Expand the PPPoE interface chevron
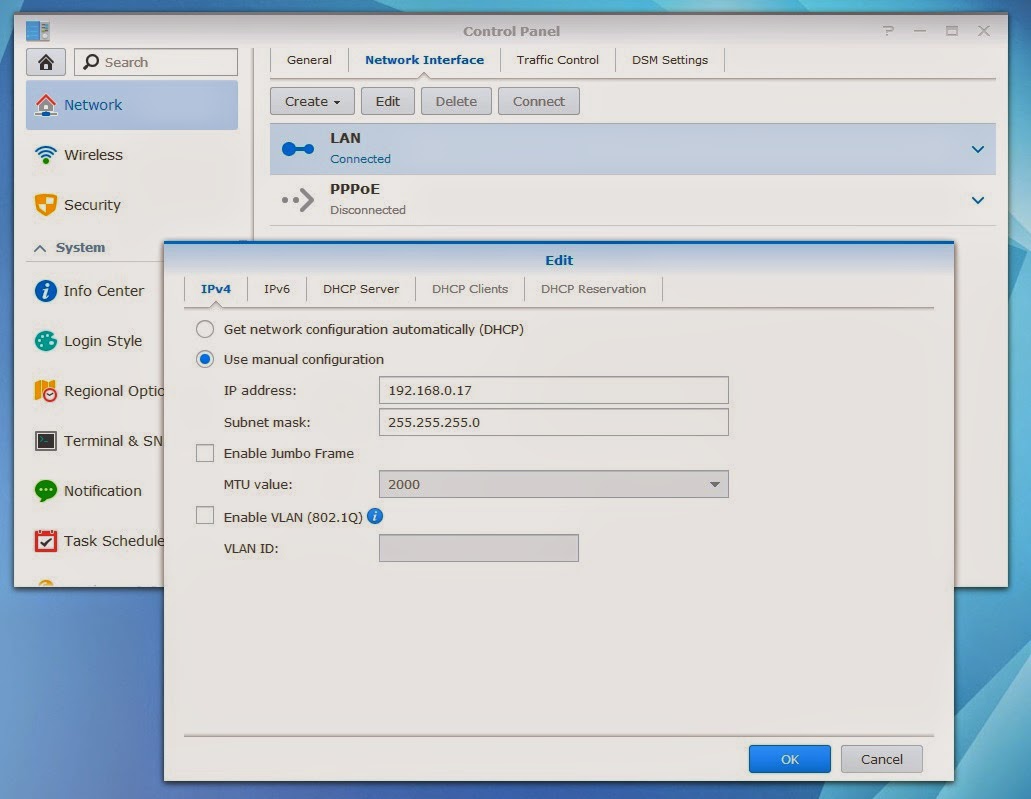1031x799 pixels. (978, 200)
